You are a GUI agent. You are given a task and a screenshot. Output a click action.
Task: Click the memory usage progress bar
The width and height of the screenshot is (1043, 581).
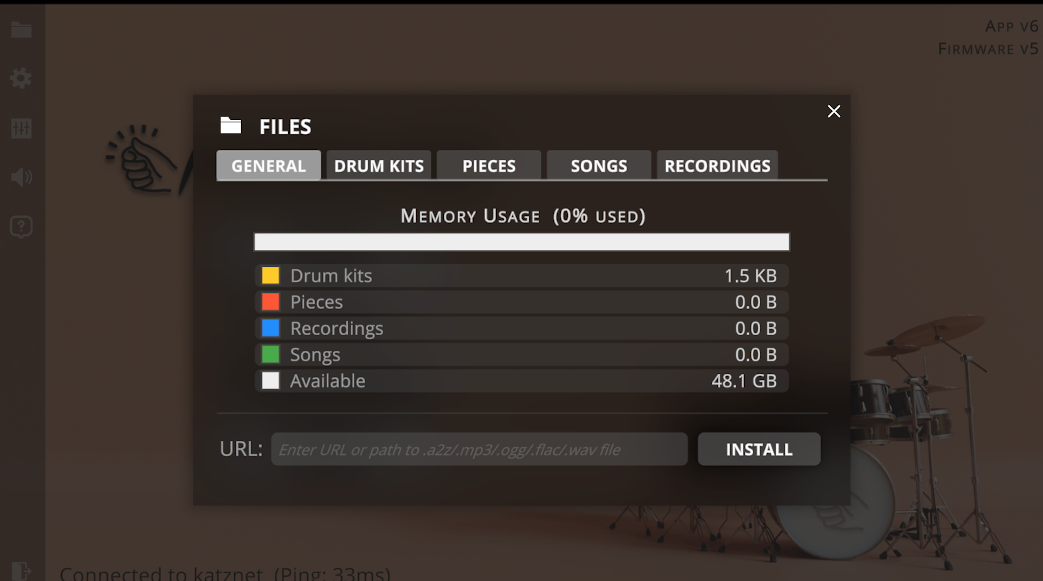click(521, 241)
